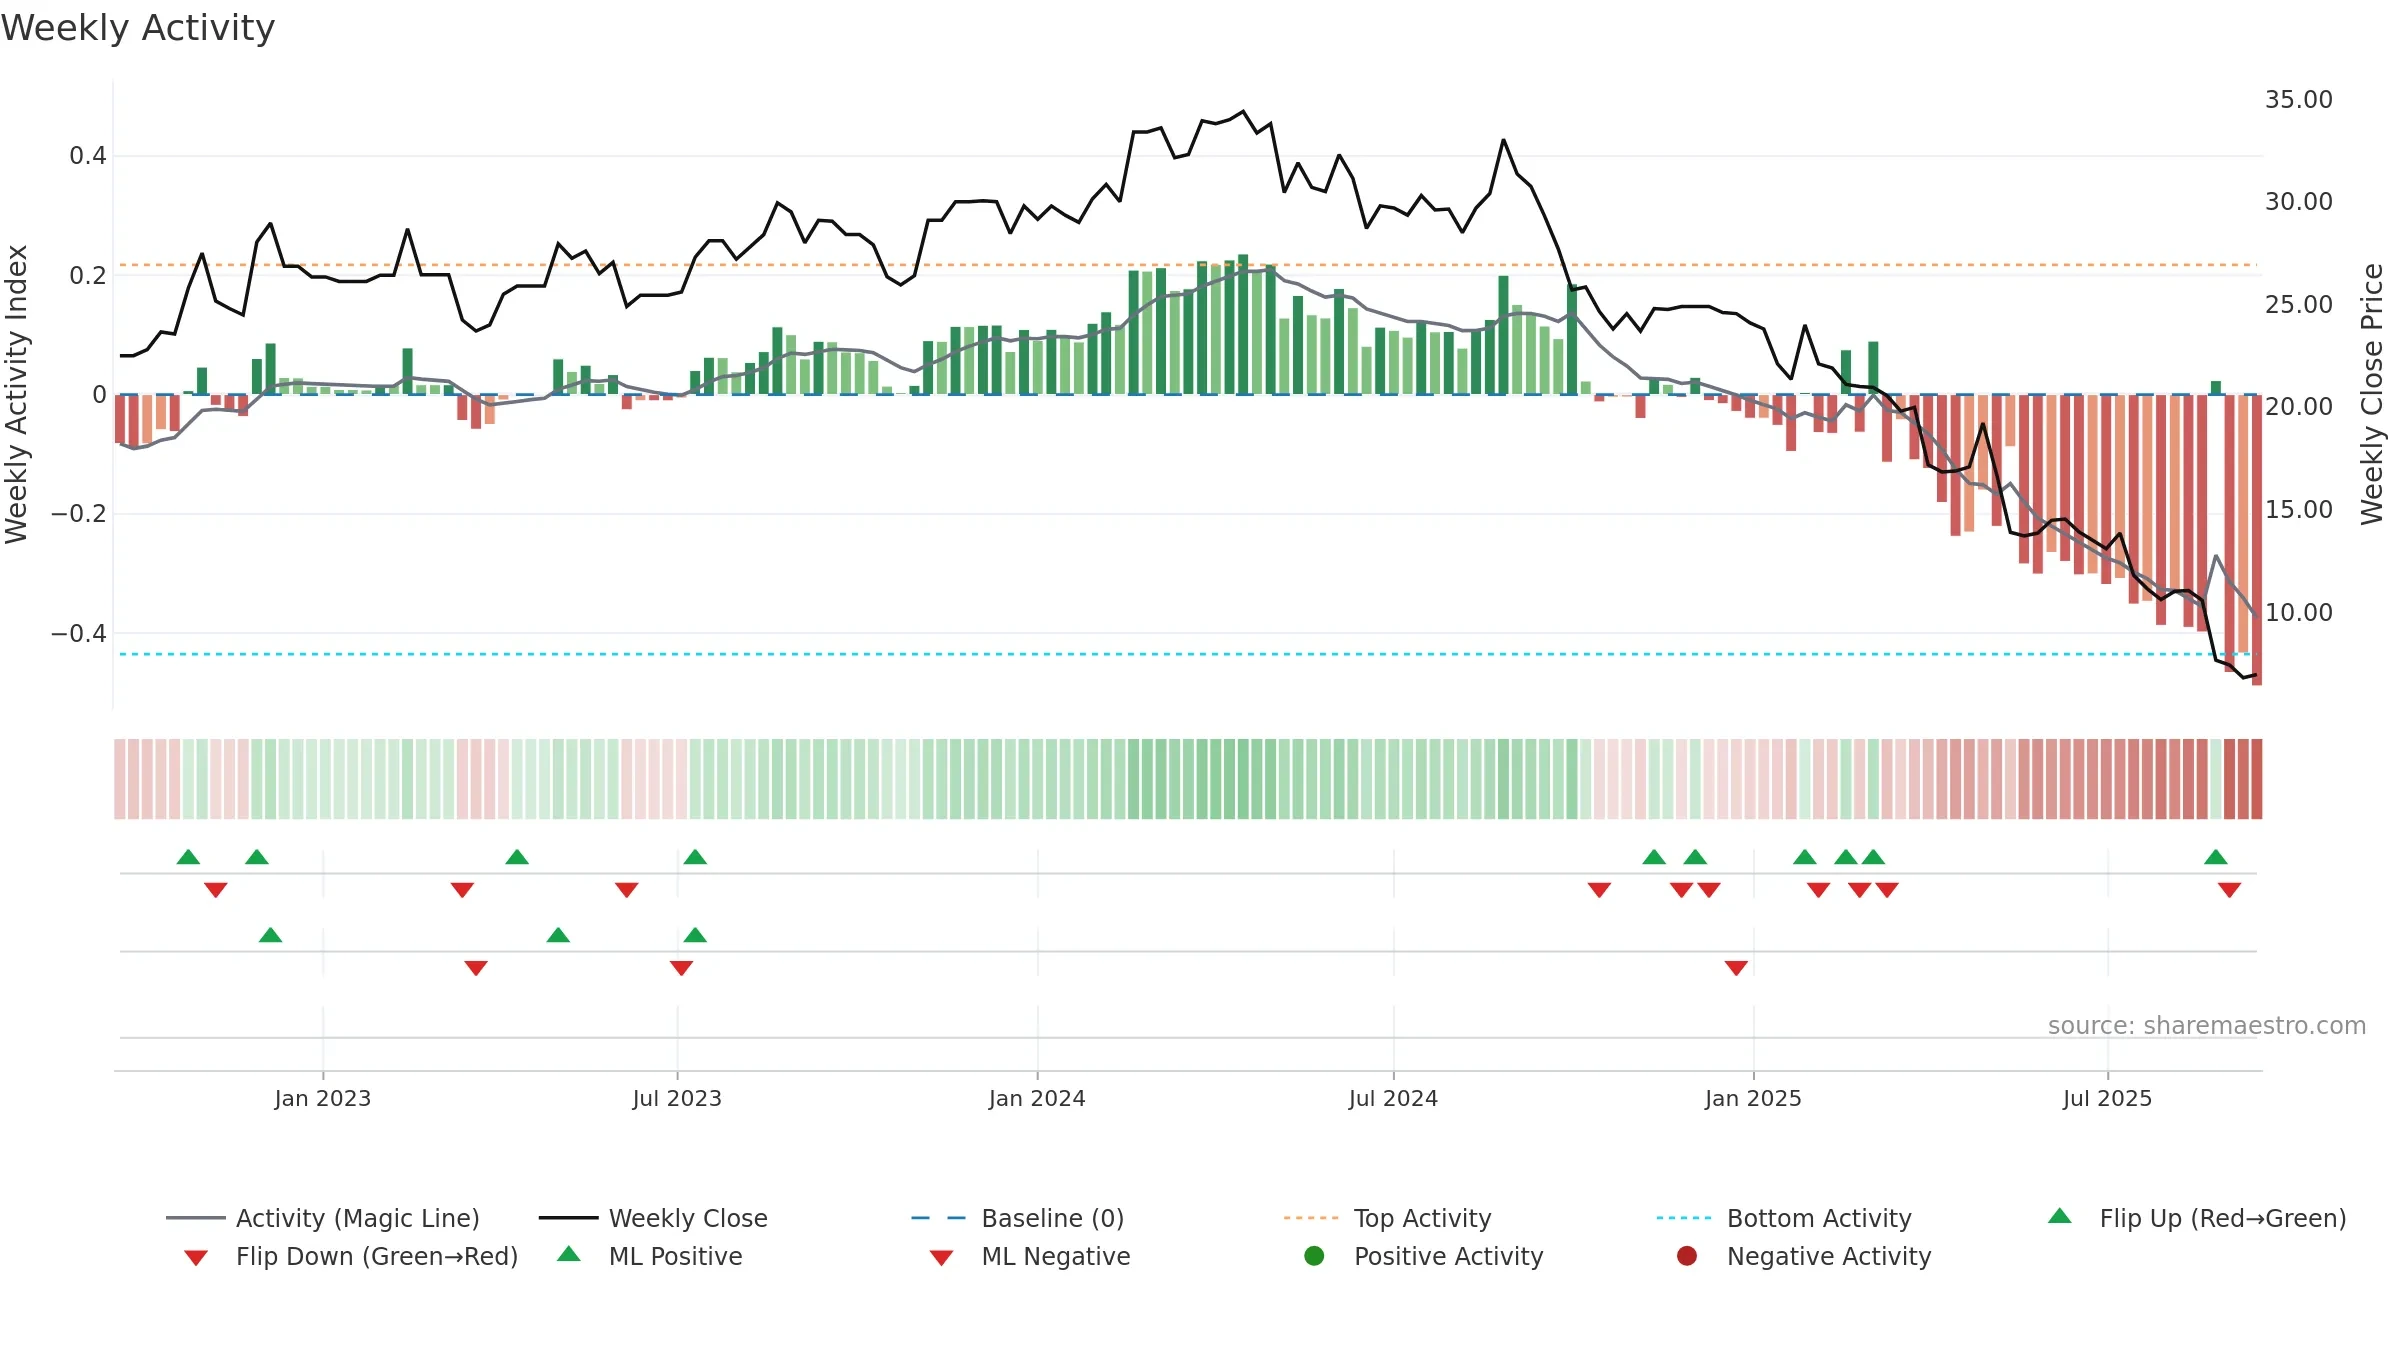Click the Weekly Activity chart title
Screen dimensions: 2400x1350
tap(138, 28)
